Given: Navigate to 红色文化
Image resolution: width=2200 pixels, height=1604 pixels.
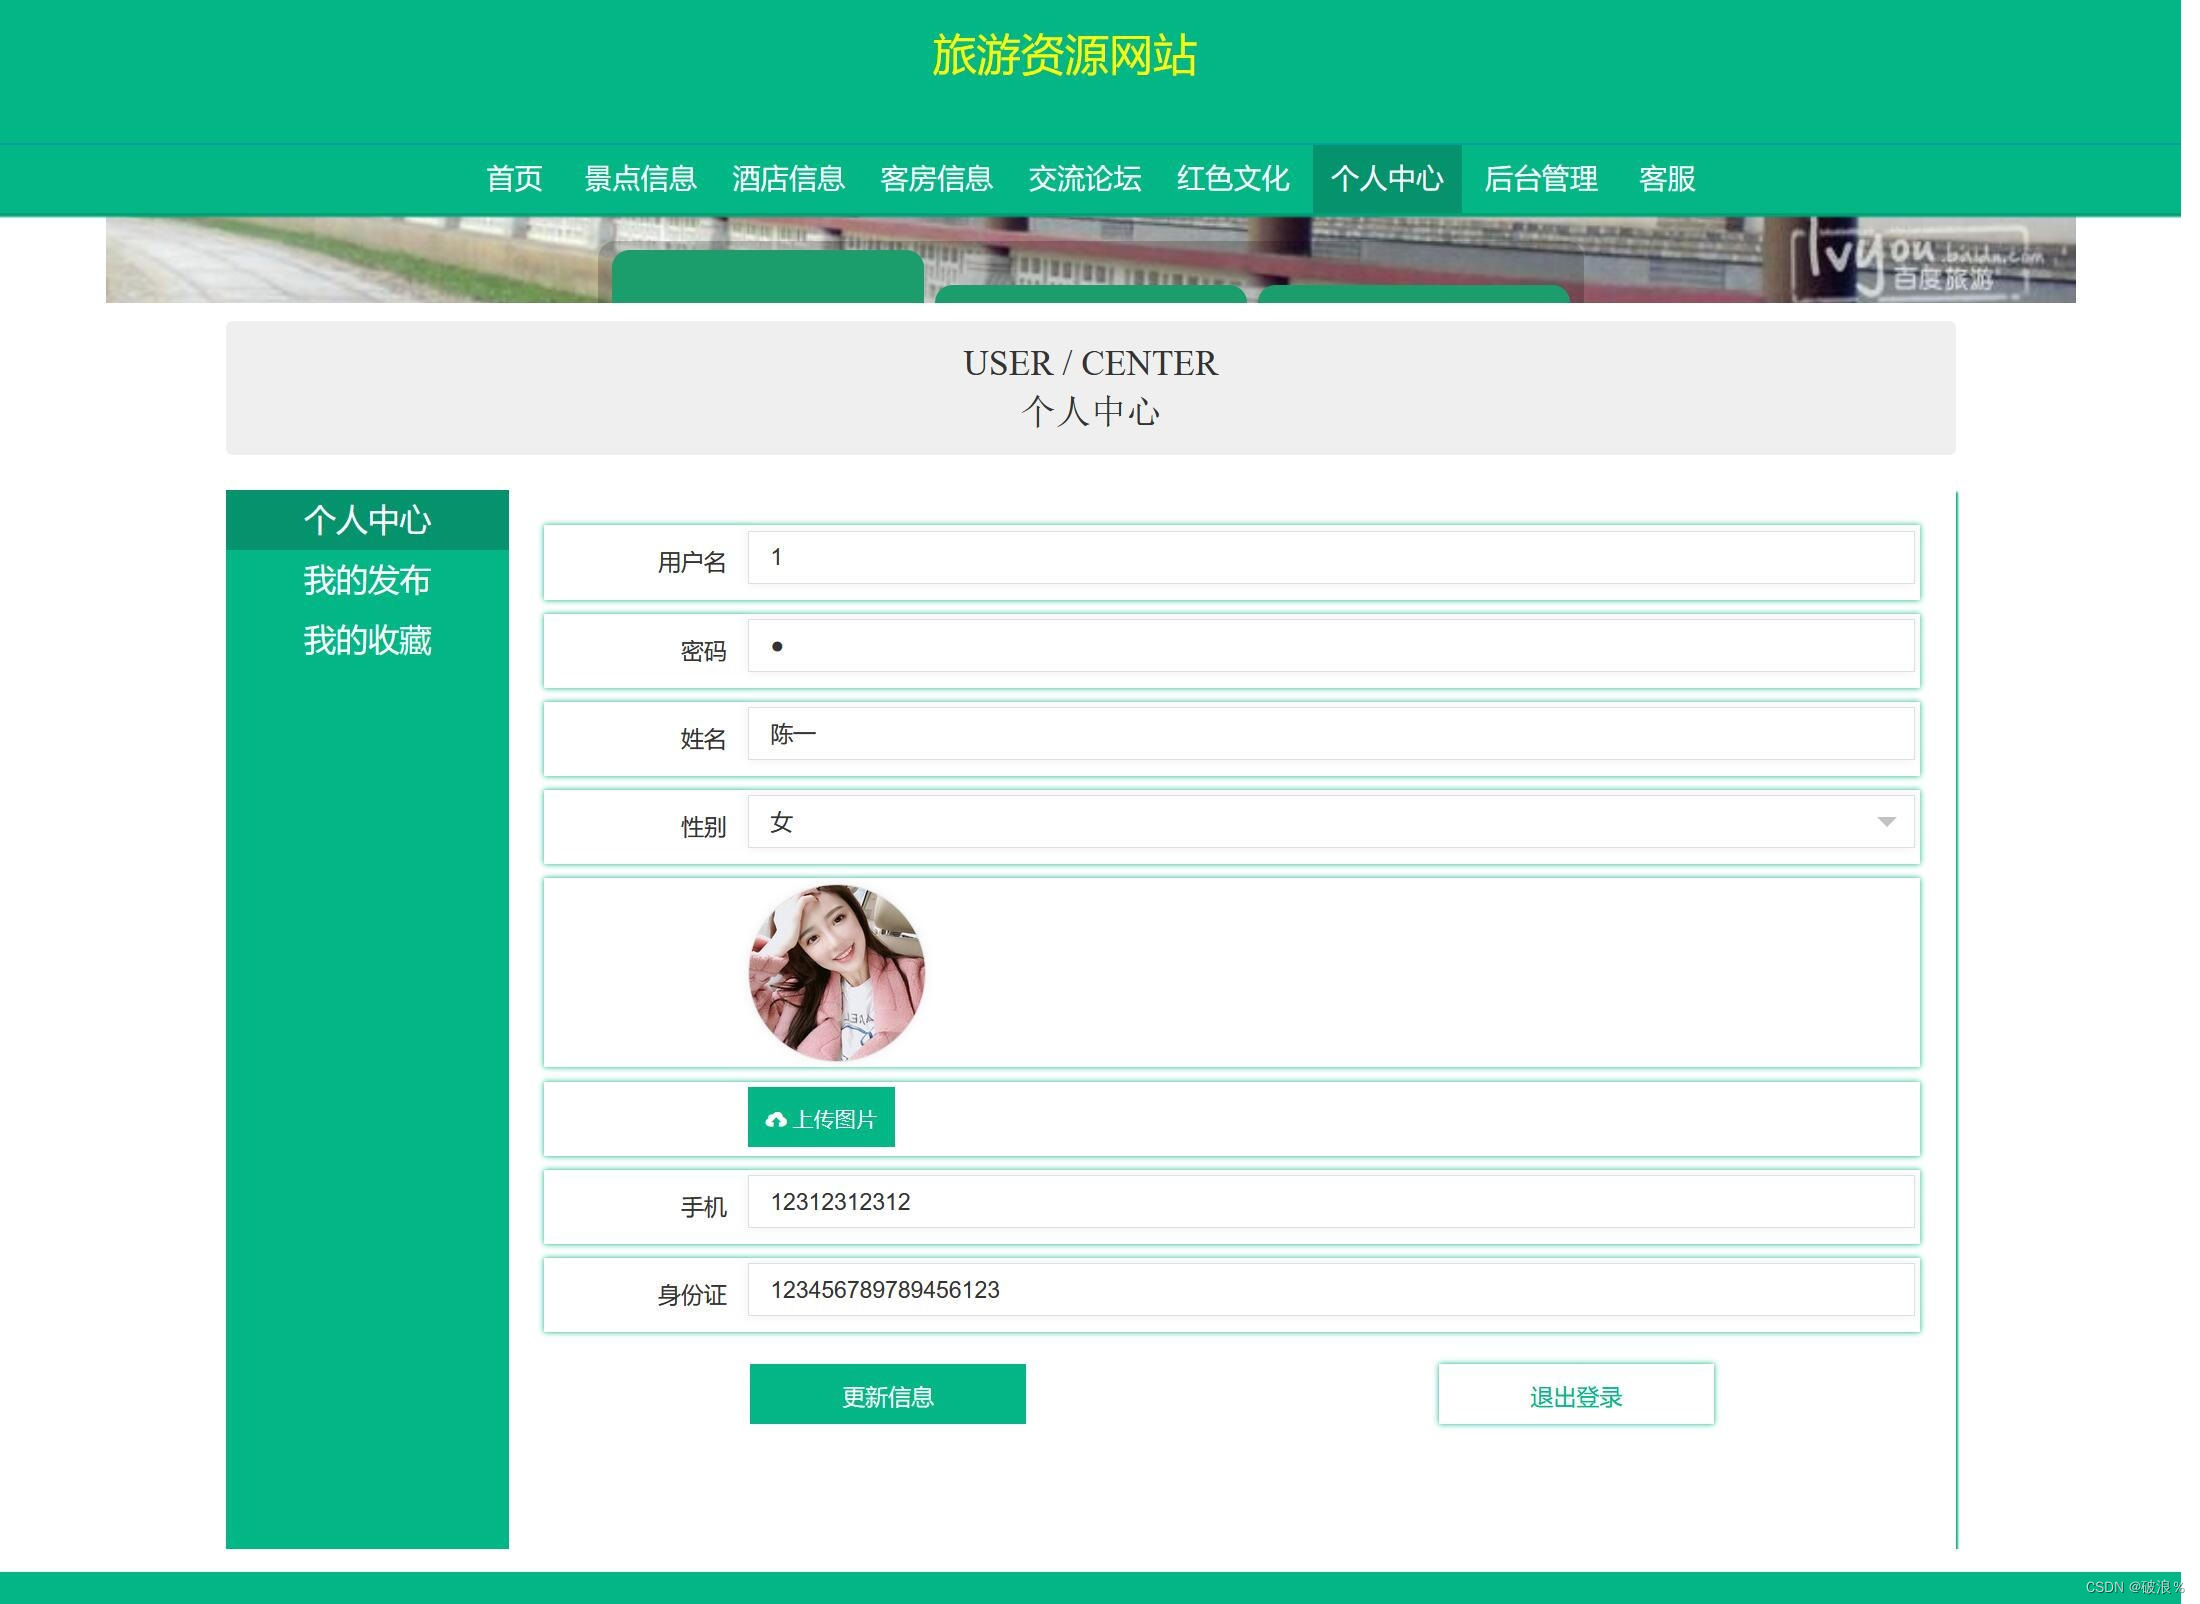Looking at the screenshot, I should (x=1232, y=179).
